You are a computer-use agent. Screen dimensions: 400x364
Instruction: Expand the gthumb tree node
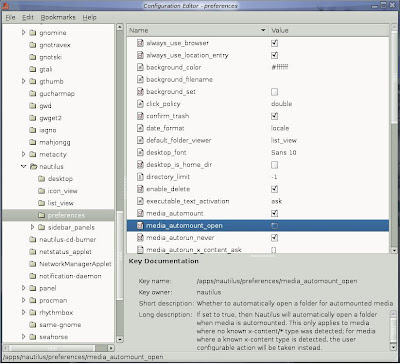[23, 81]
